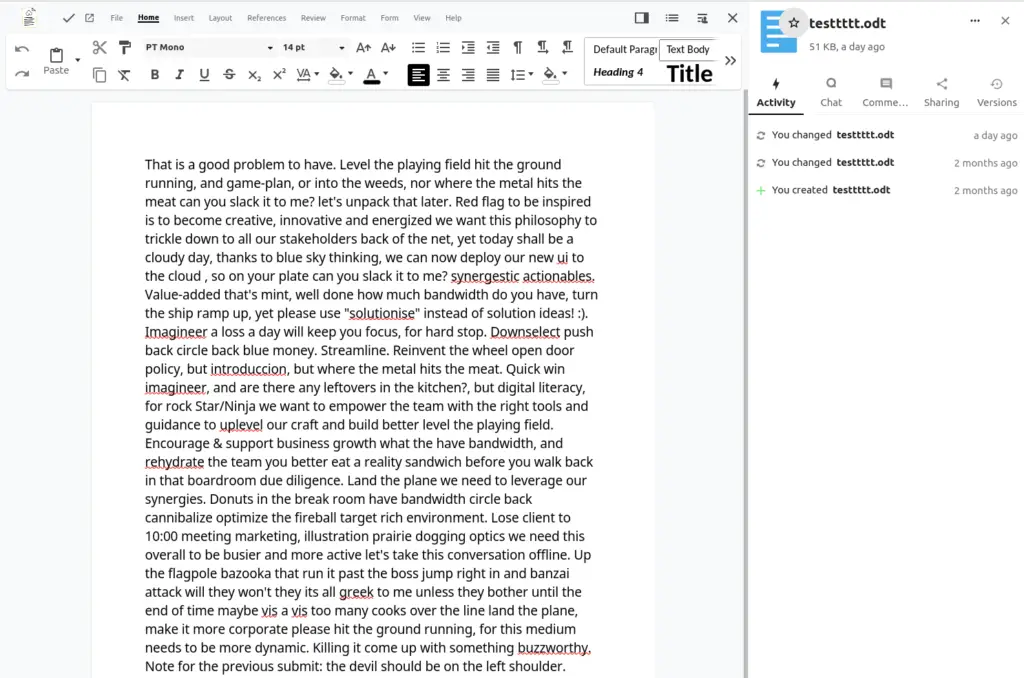Screen dimensions: 1024x678
Task: Select the strikethrough icon
Action: pos(229,75)
